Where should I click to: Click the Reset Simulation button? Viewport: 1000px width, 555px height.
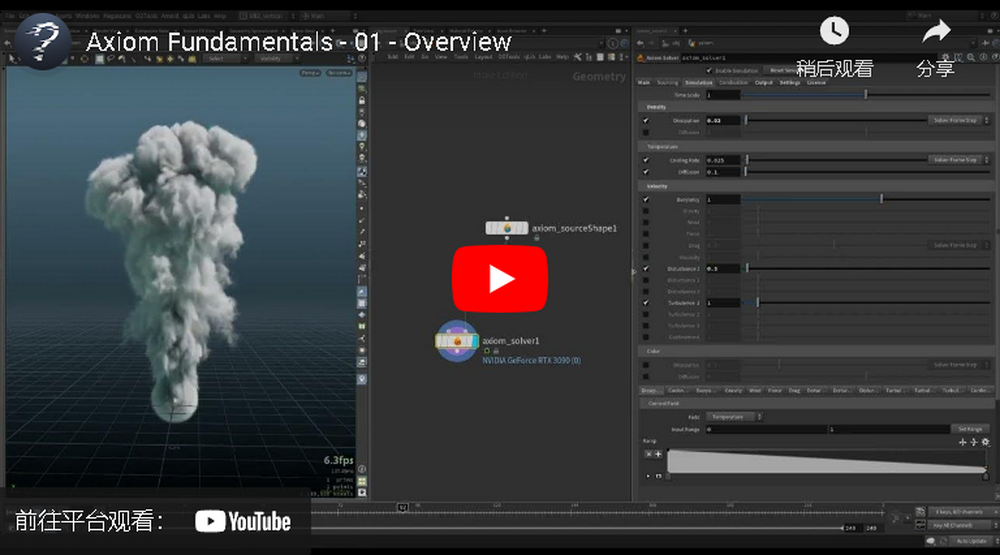[784, 71]
